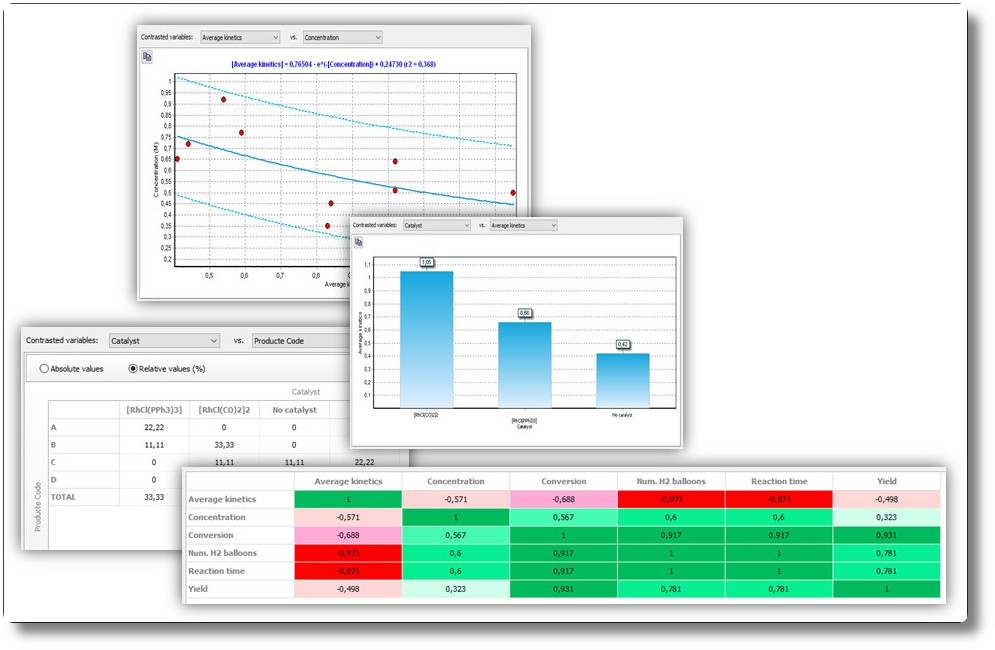Click the Yield column header in correlation matrix
995x650 pixels.
pos(886,481)
